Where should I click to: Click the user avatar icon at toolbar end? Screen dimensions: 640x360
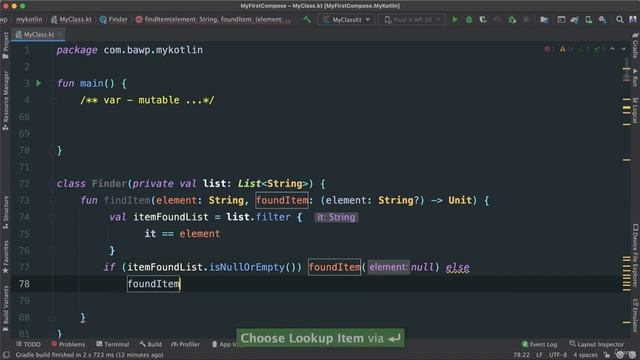click(633, 20)
